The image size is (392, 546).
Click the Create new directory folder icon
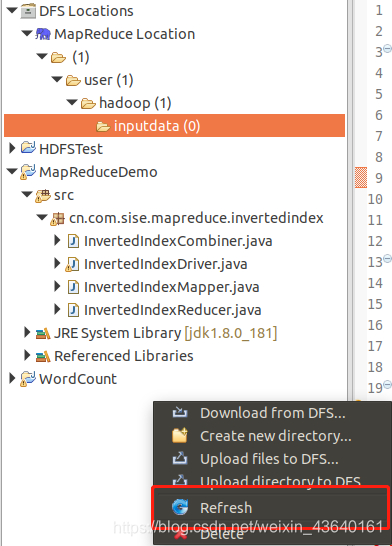[x=180, y=436]
